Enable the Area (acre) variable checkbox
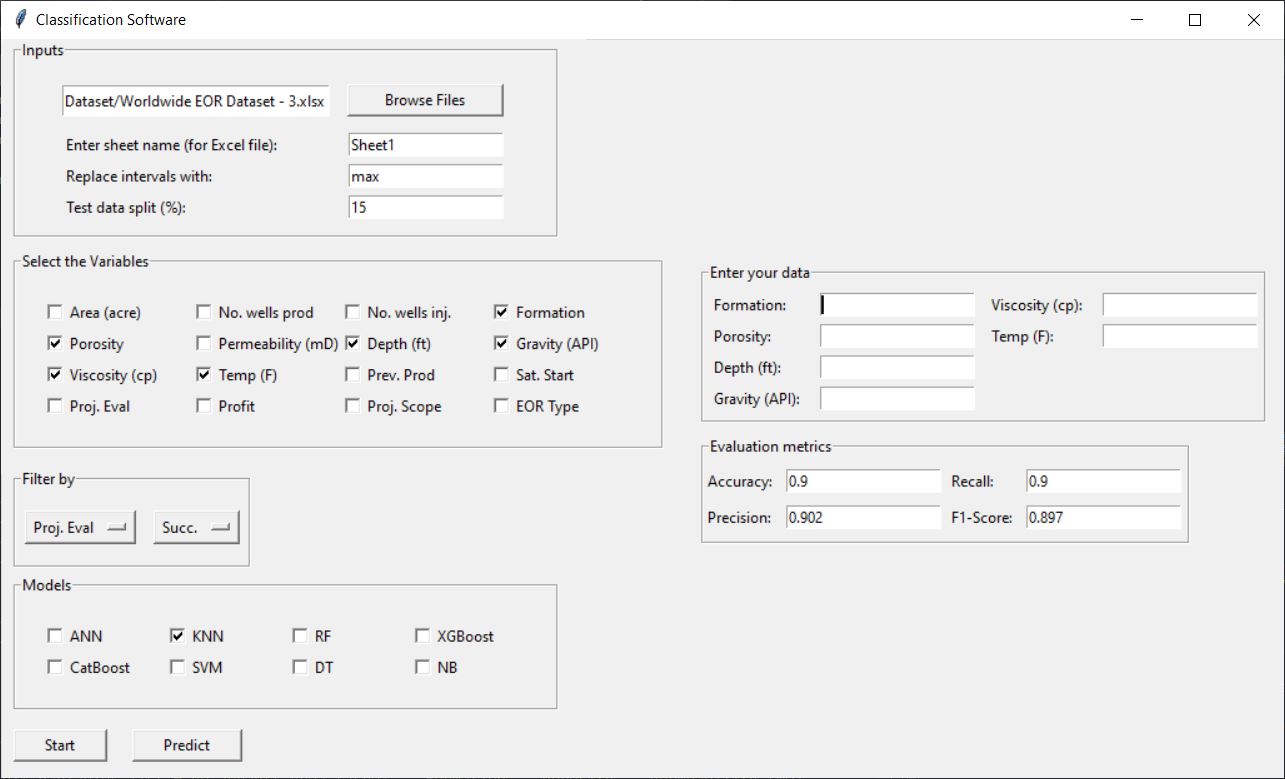1285x779 pixels. [55, 312]
